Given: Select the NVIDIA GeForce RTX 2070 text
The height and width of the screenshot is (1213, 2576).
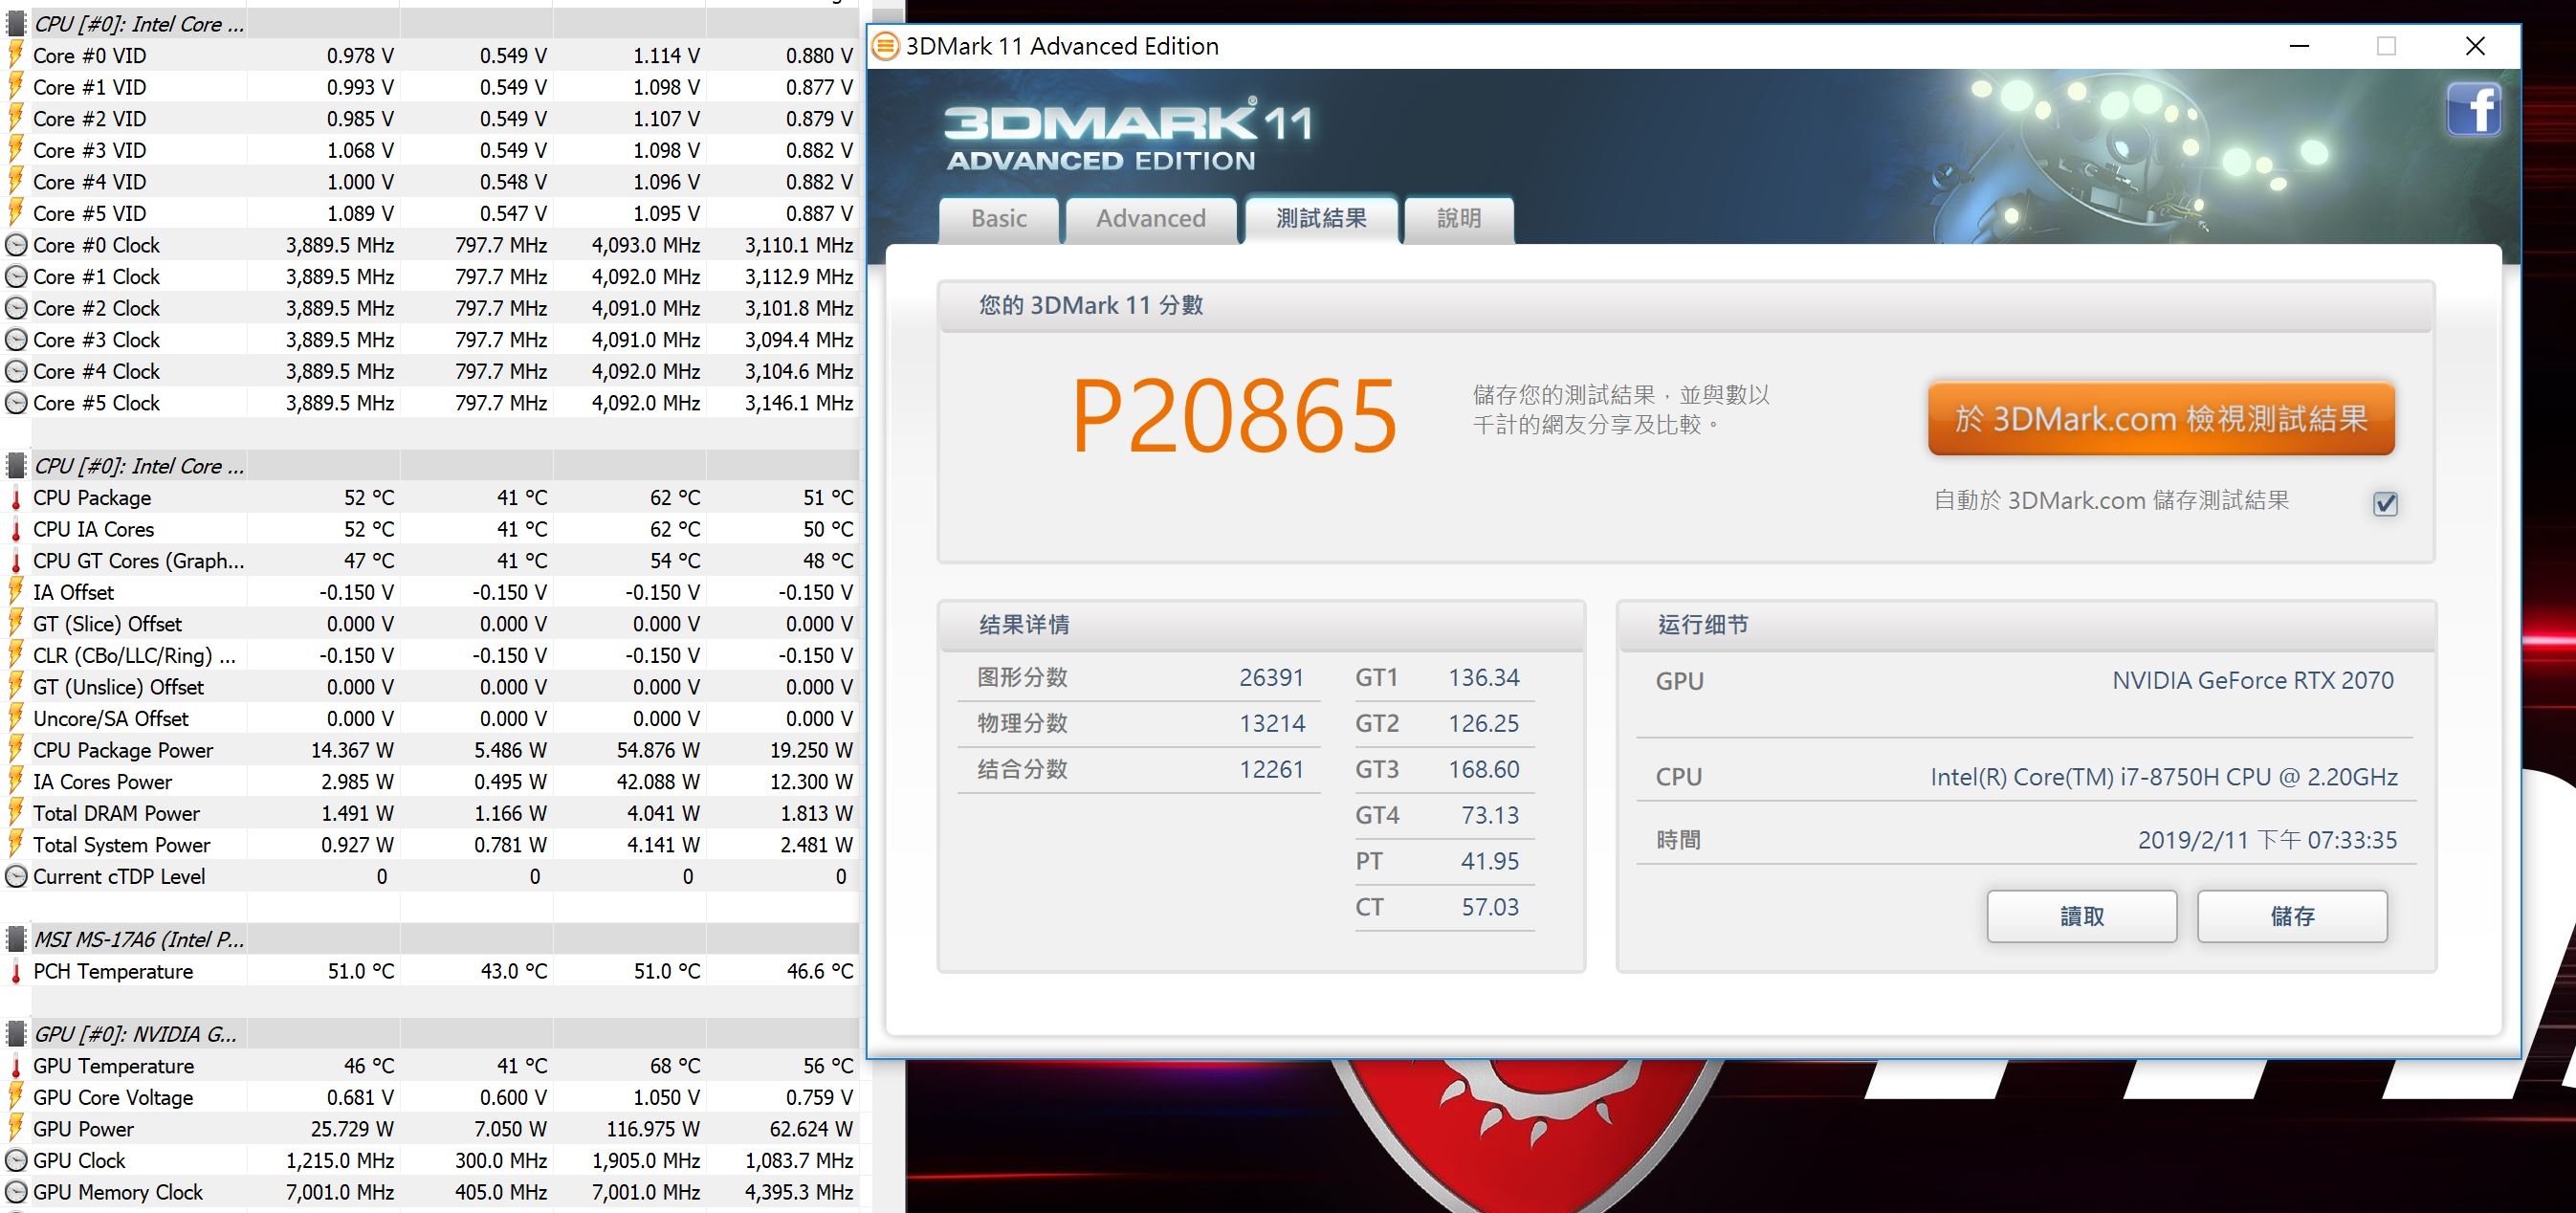Looking at the screenshot, I should (2253, 681).
